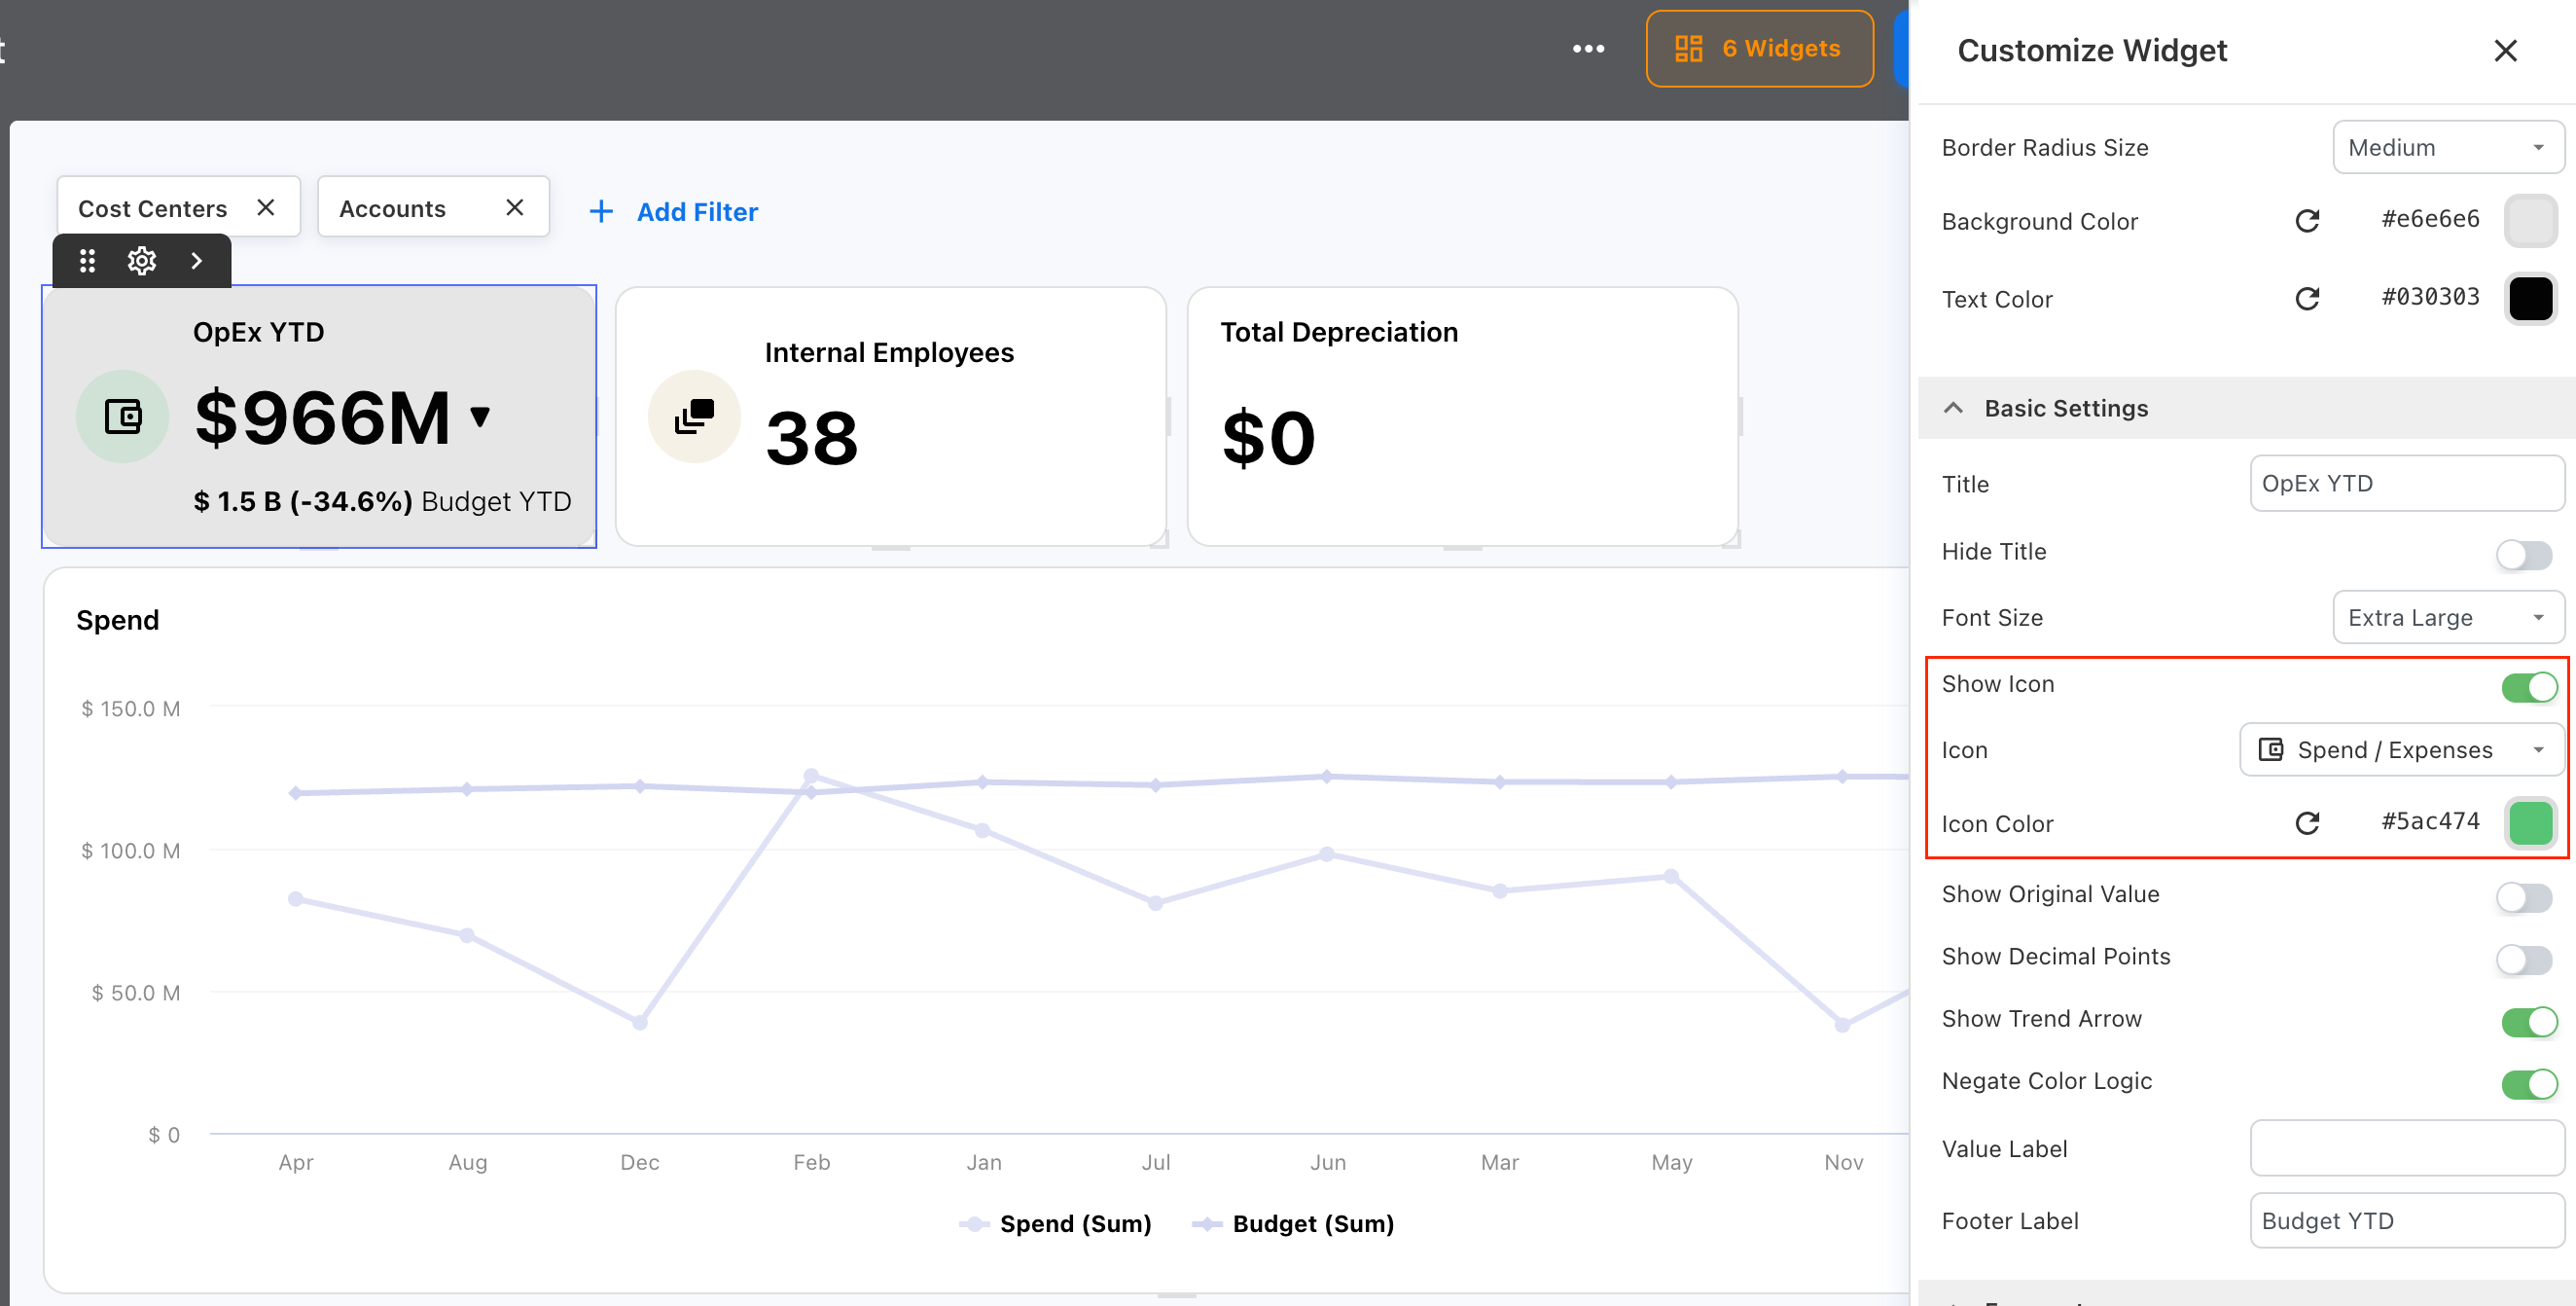Click the Title input field
Viewport: 2576px width, 1306px height.
point(2406,483)
